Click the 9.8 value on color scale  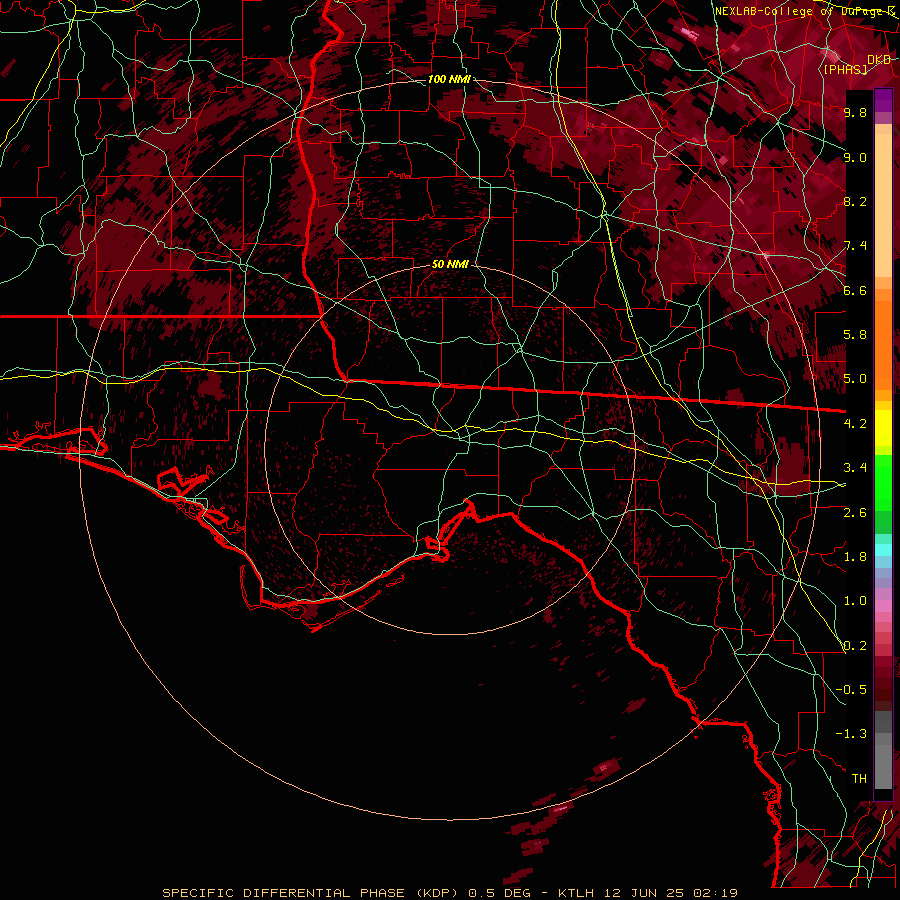pos(855,112)
